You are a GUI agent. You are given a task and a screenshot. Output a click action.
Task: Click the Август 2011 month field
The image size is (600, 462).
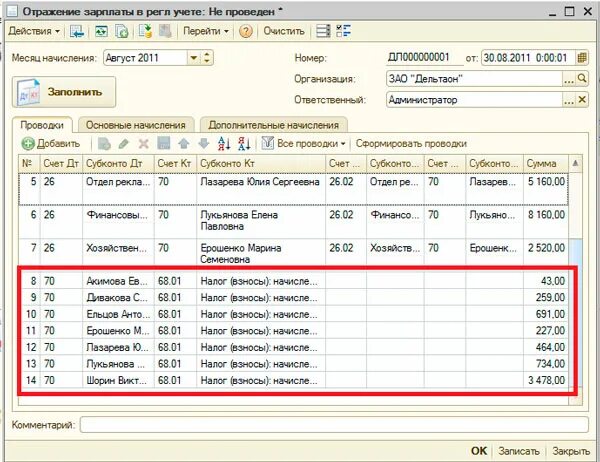click(145, 58)
